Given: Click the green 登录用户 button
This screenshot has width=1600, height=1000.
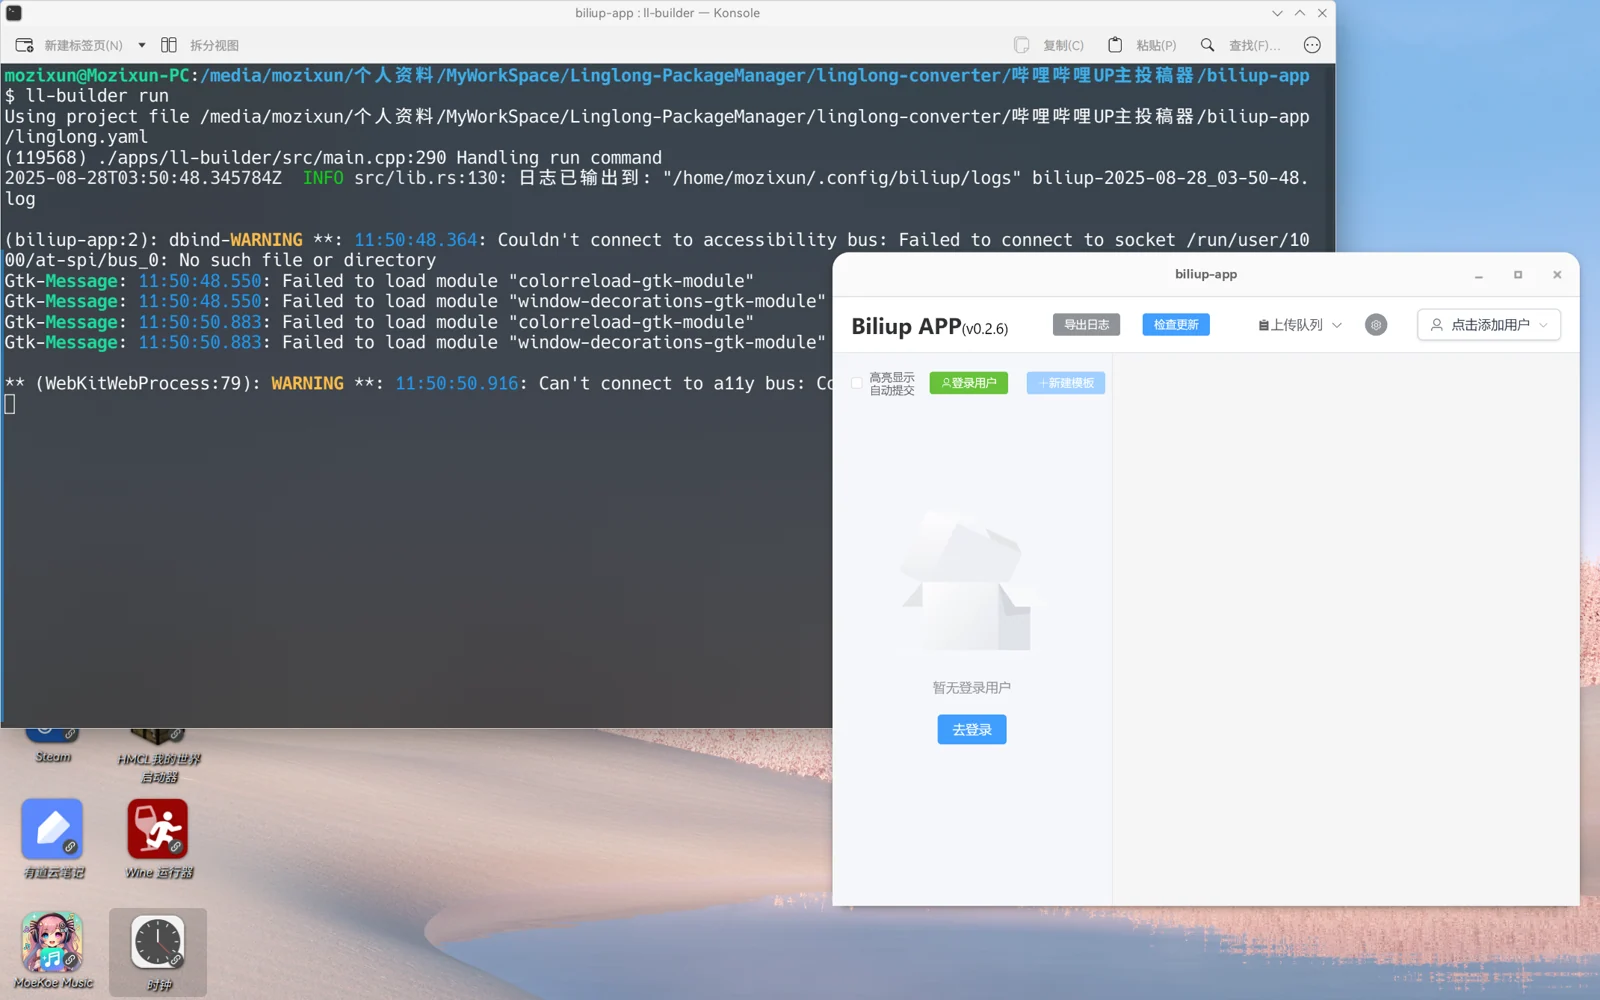Looking at the screenshot, I should pos(969,383).
